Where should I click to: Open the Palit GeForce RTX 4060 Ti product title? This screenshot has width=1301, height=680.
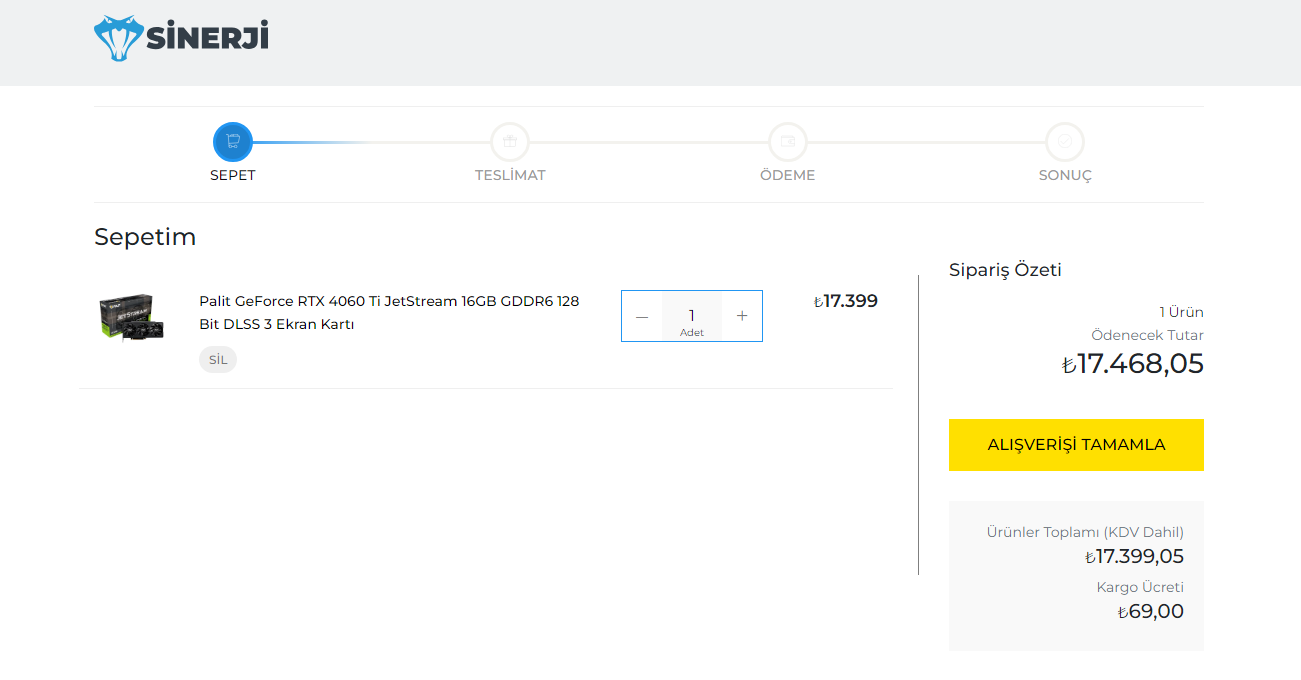[x=389, y=313]
